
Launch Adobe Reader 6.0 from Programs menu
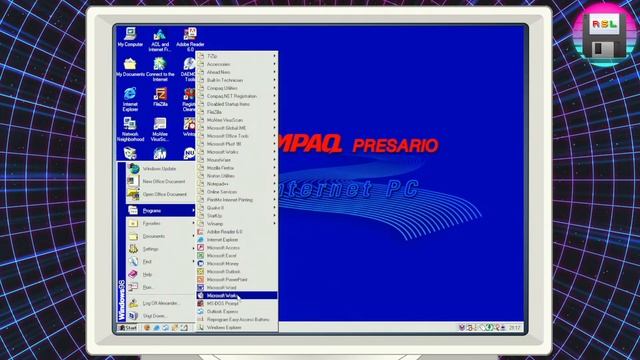click(237, 231)
